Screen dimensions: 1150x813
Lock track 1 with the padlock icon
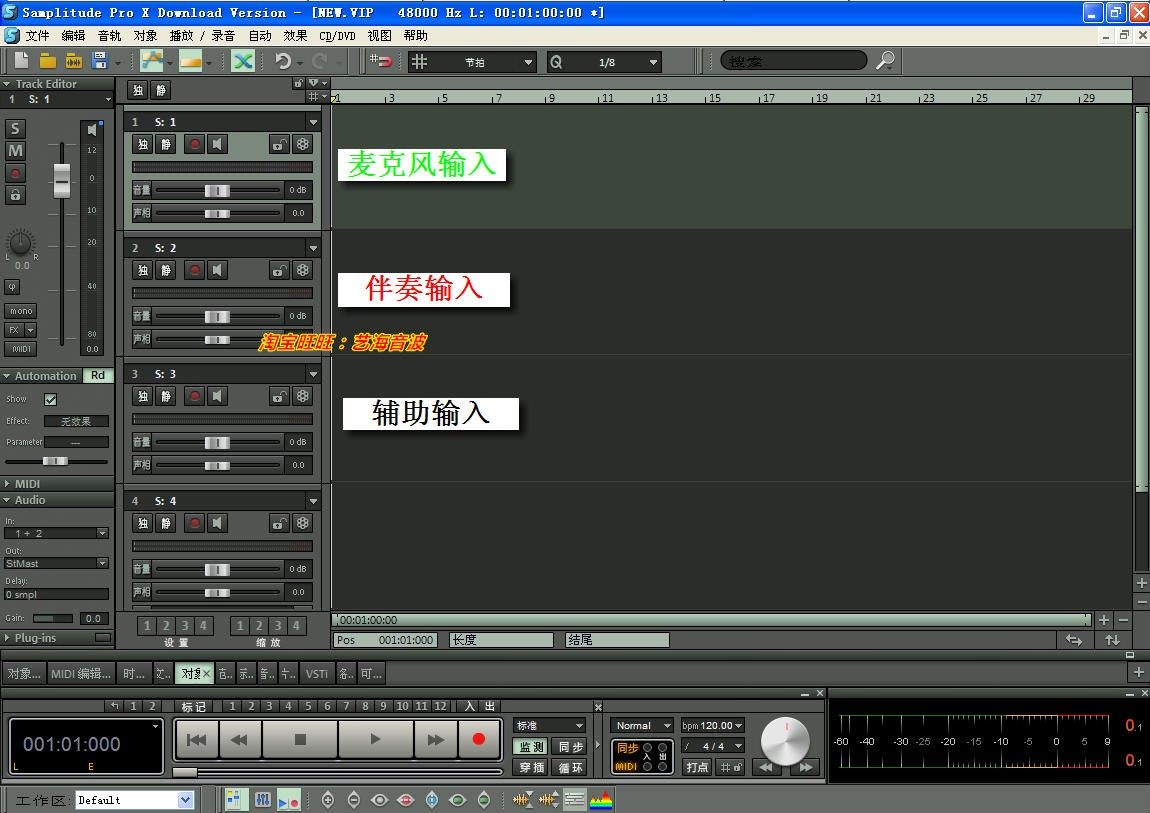click(x=279, y=144)
